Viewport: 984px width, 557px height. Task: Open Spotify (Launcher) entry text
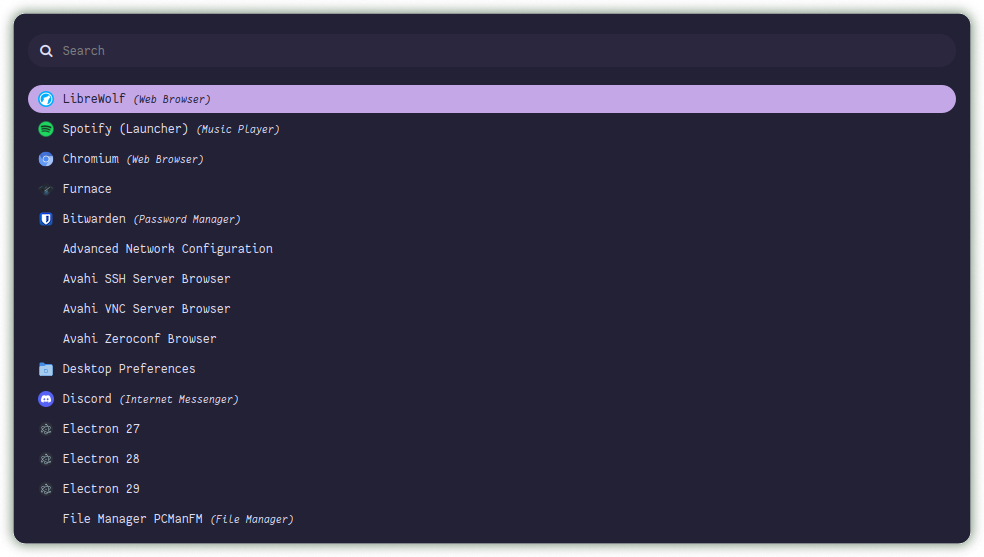(x=125, y=129)
